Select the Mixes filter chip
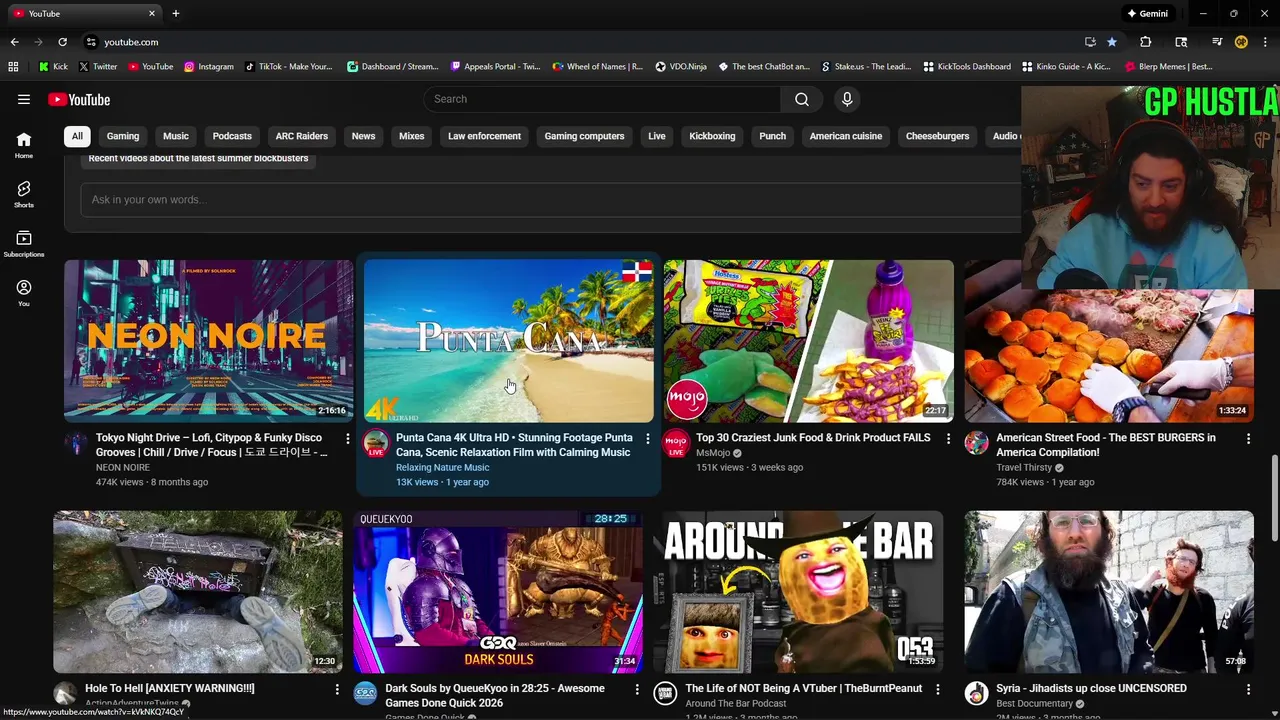 pos(412,136)
